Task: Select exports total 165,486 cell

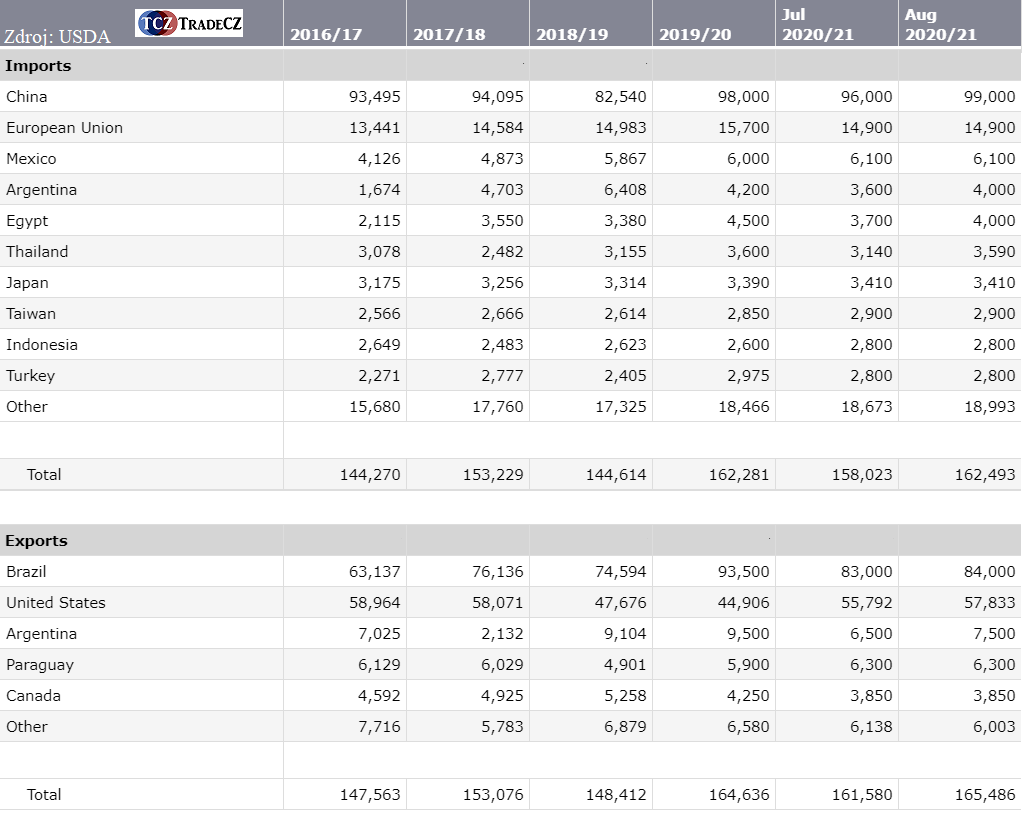Action: pyautogui.click(x=984, y=795)
